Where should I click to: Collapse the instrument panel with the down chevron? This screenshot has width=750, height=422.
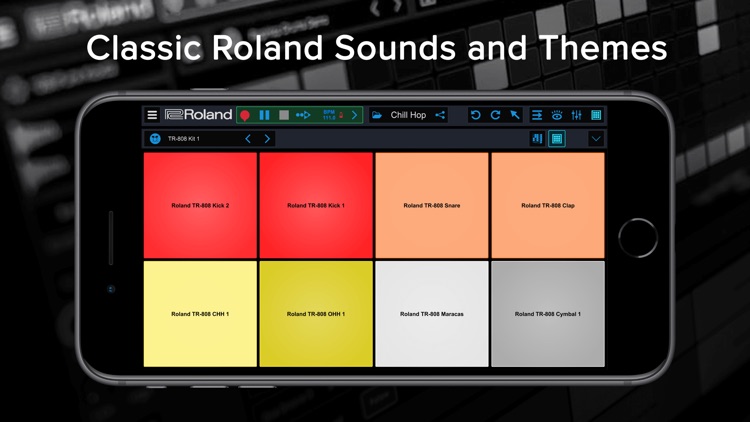coord(596,139)
